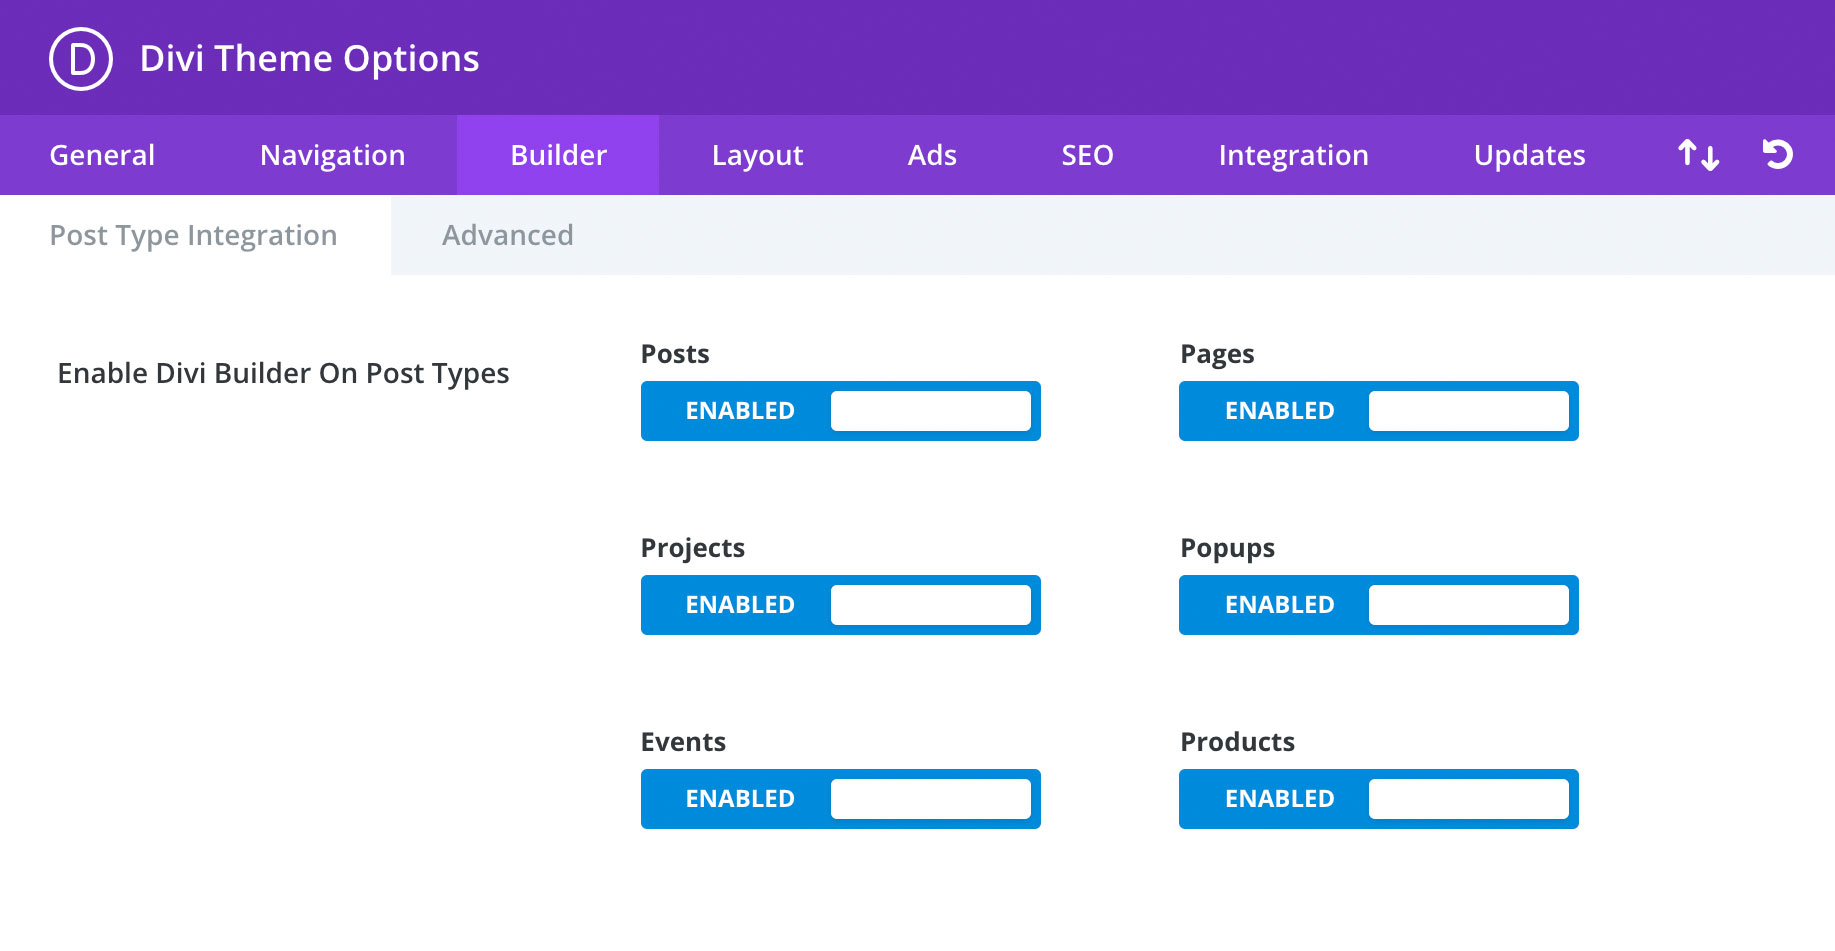The height and width of the screenshot is (951, 1835).
Task: Open the Navigation tab
Action: (333, 155)
